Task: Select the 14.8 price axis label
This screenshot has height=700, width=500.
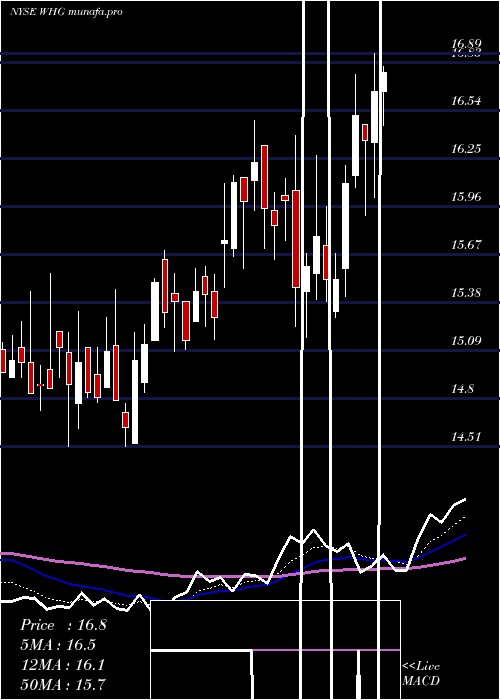Action: (462, 389)
